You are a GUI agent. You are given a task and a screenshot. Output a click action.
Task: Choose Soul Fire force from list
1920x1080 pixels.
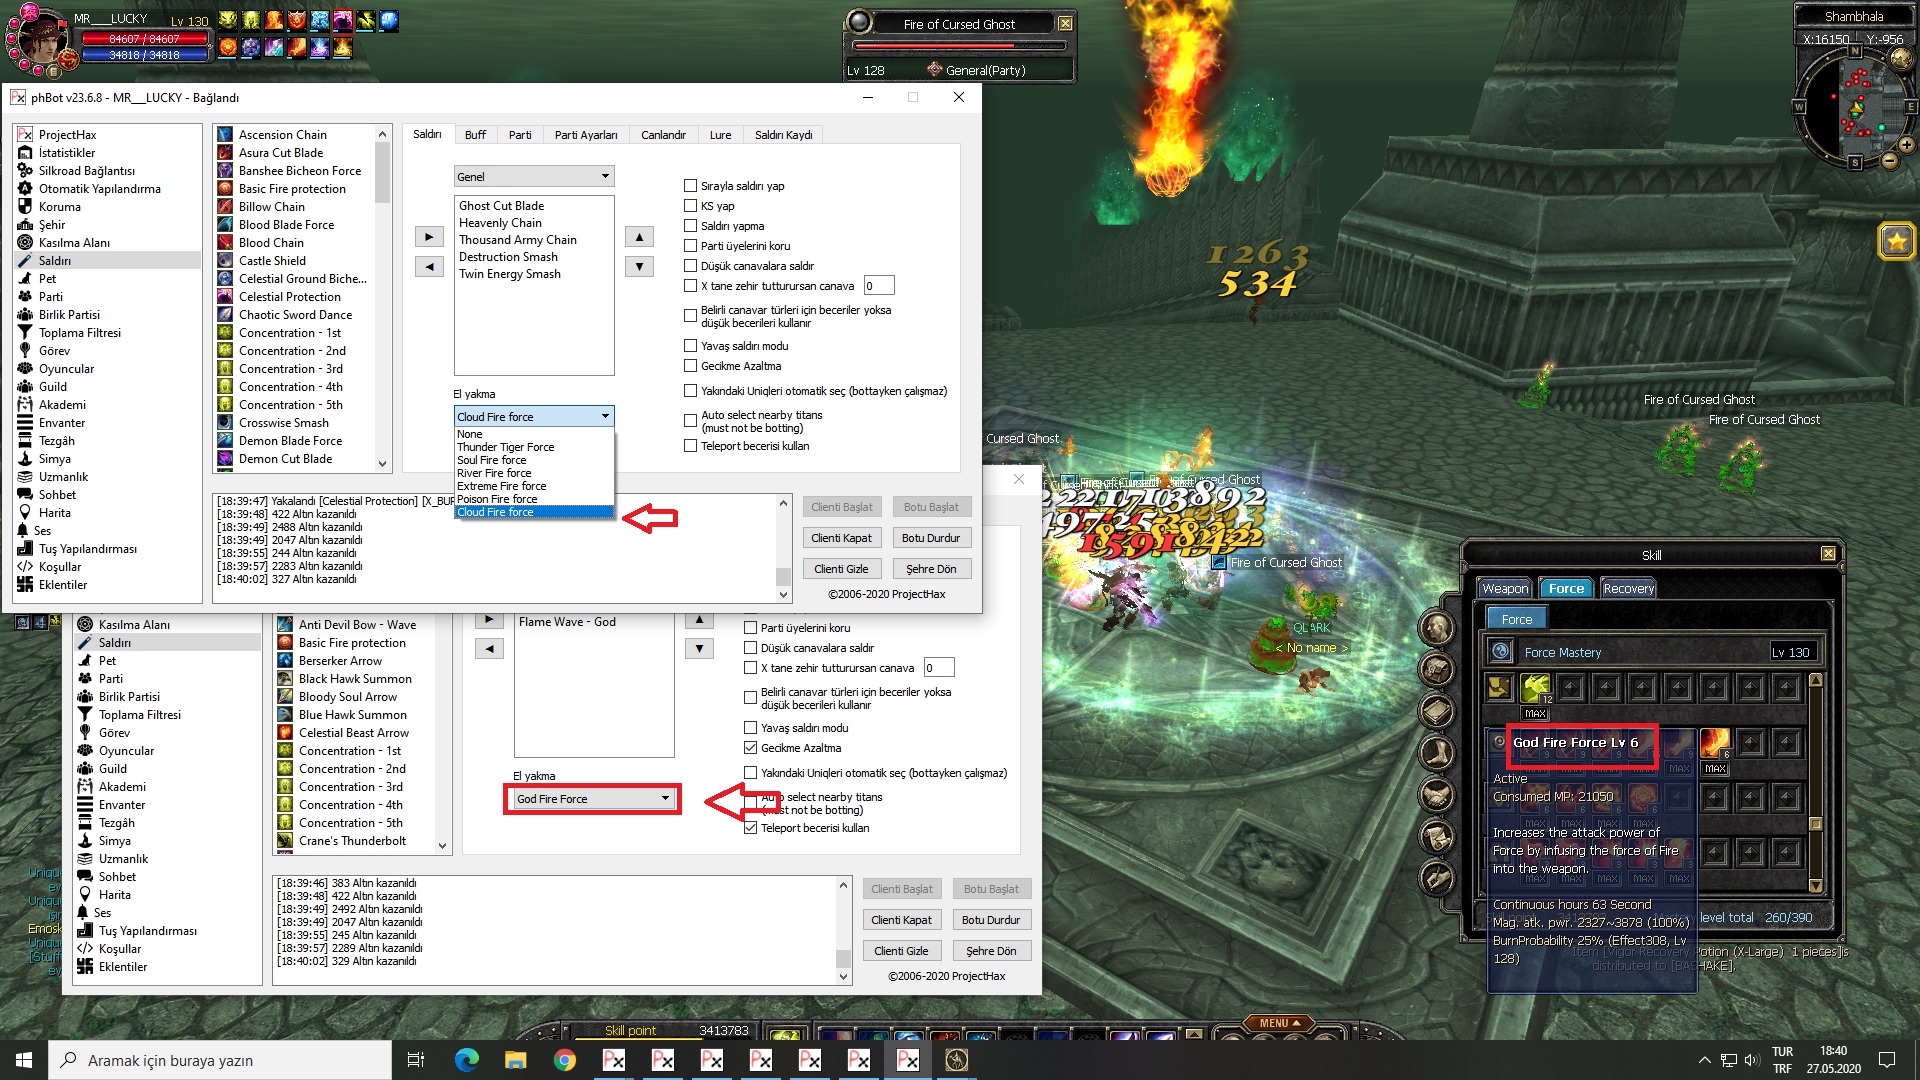[491, 460]
